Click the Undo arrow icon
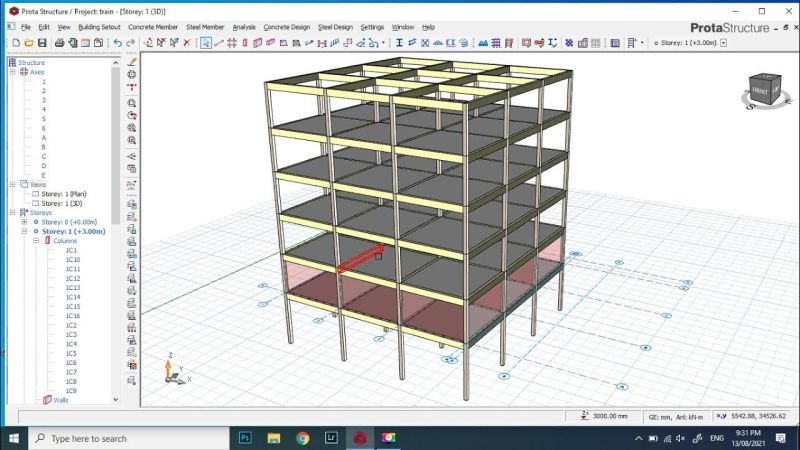The height and width of the screenshot is (450, 800). (117, 43)
